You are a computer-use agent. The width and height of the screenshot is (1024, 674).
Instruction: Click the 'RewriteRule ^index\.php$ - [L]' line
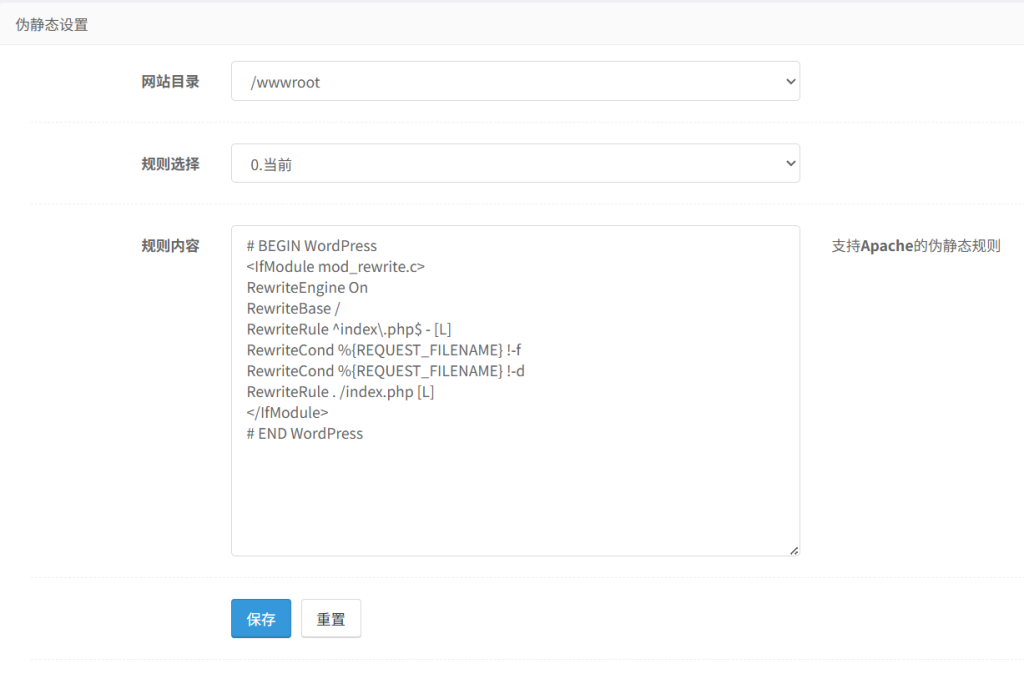[x=349, y=329]
